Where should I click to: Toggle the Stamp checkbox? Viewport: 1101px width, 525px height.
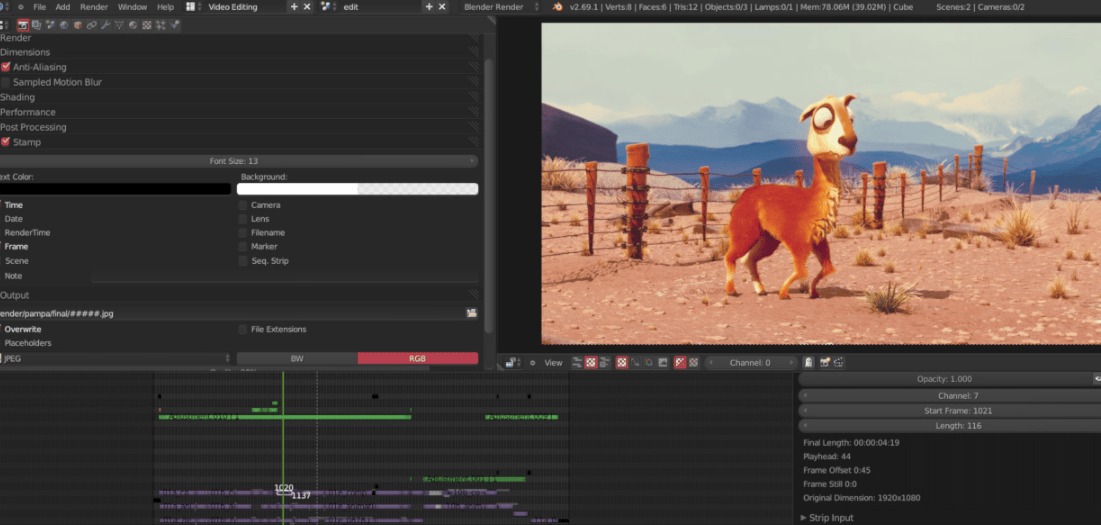pyautogui.click(x=6, y=142)
